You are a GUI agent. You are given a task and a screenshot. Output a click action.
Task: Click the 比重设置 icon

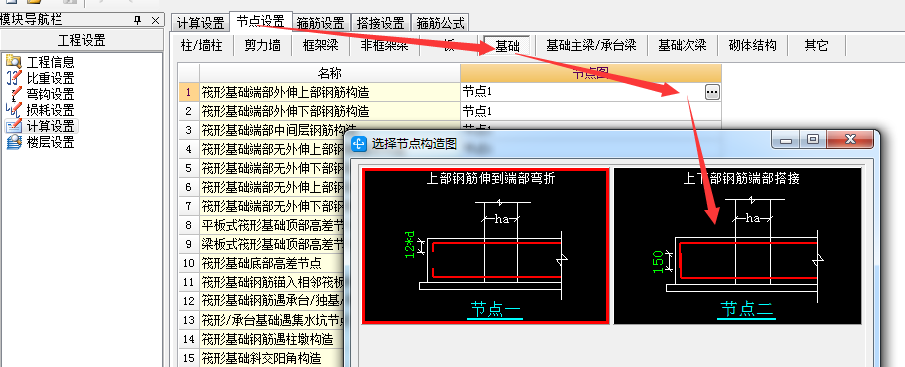(14, 78)
